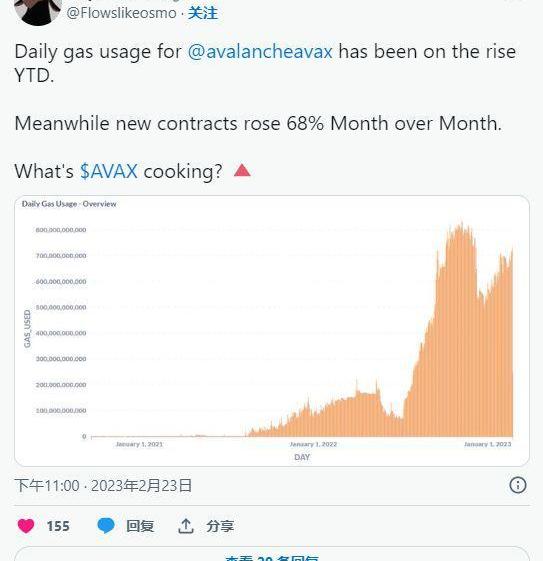This screenshot has width=543, height=561.
Task: Click the 关注 follow link
Action: click(x=203, y=13)
